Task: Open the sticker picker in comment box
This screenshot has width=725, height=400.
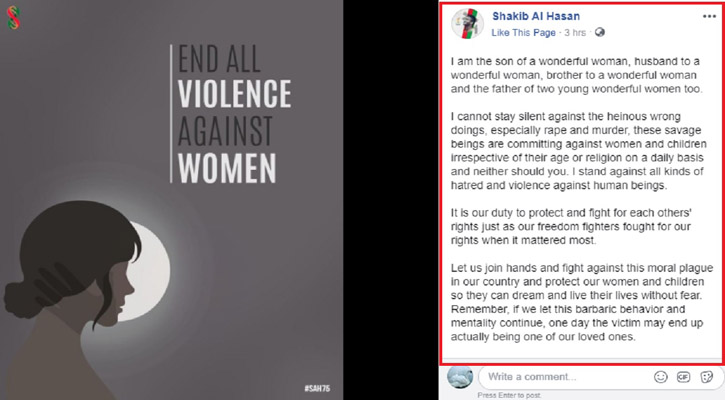Action: (707, 377)
